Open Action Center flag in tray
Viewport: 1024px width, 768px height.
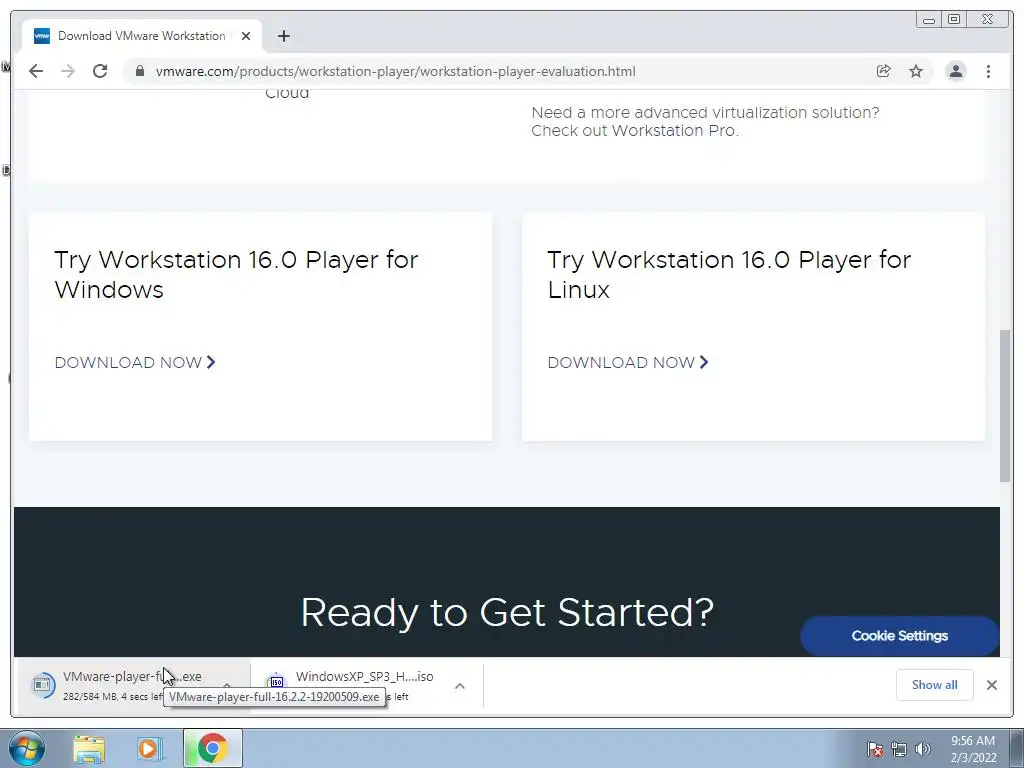coord(875,749)
